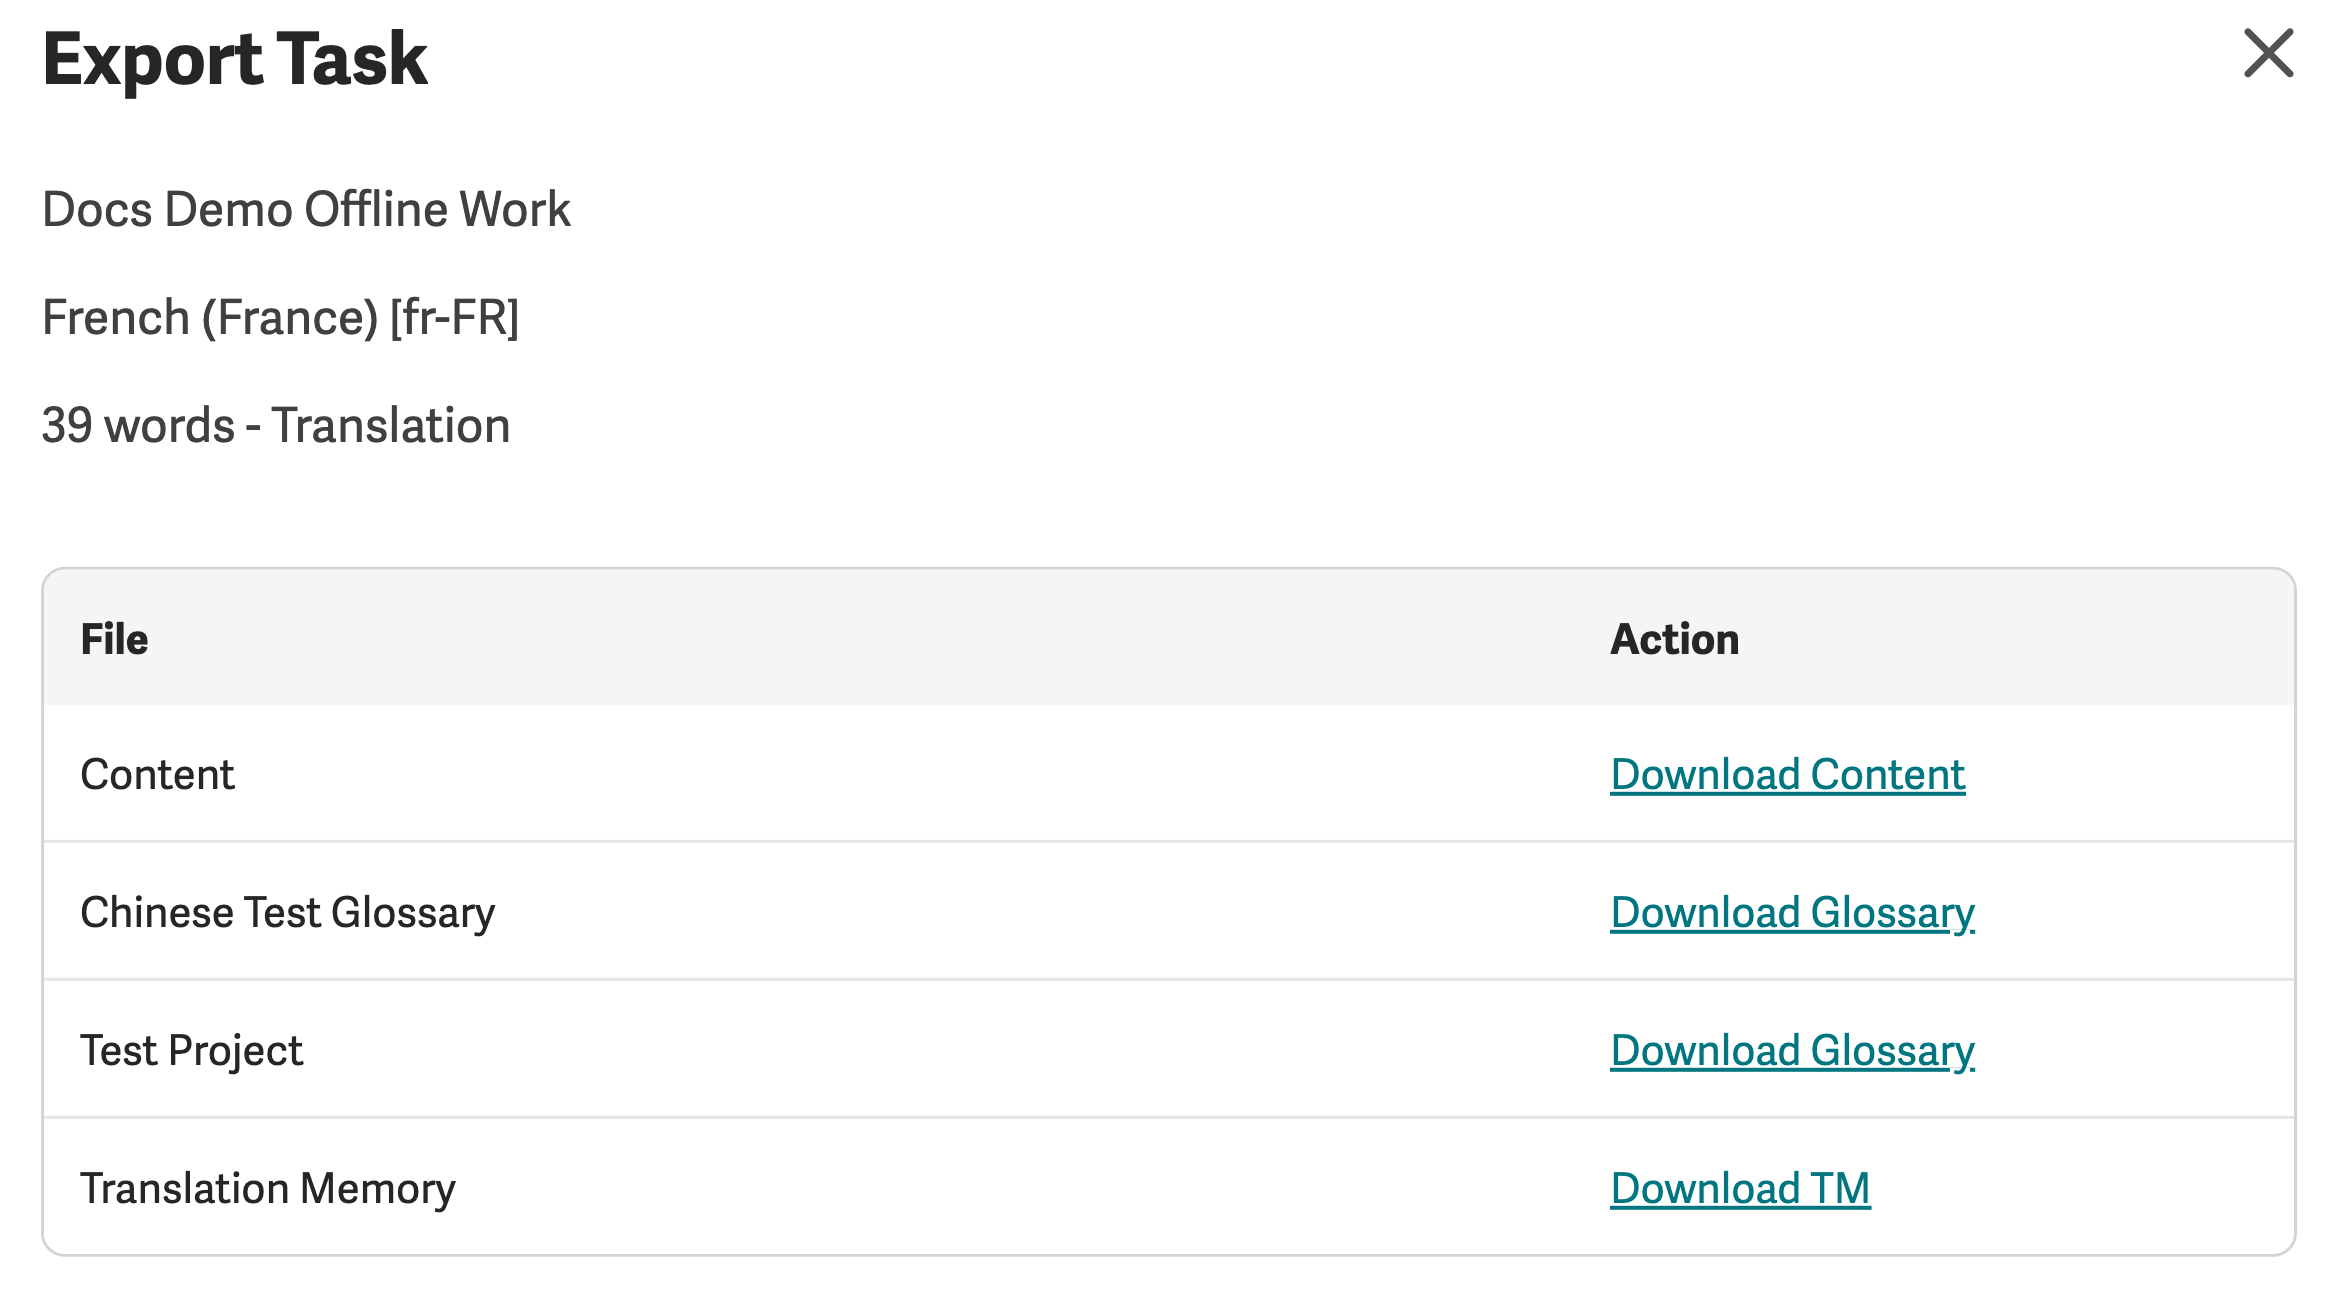Image resolution: width=2336 pixels, height=1290 pixels.
Task: Select the 'Content' file cell
Action: (x=157, y=775)
